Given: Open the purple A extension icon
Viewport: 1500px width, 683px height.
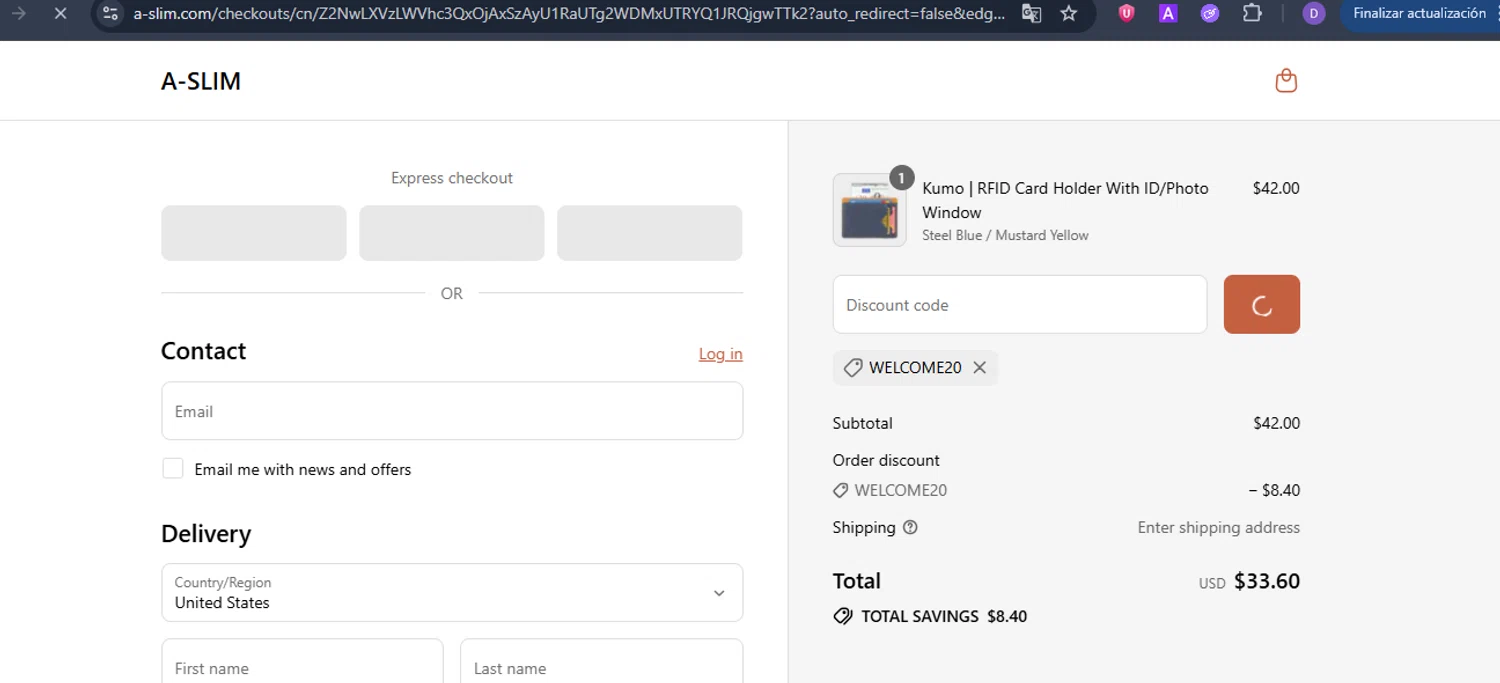Looking at the screenshot, I should (1168, 14).
